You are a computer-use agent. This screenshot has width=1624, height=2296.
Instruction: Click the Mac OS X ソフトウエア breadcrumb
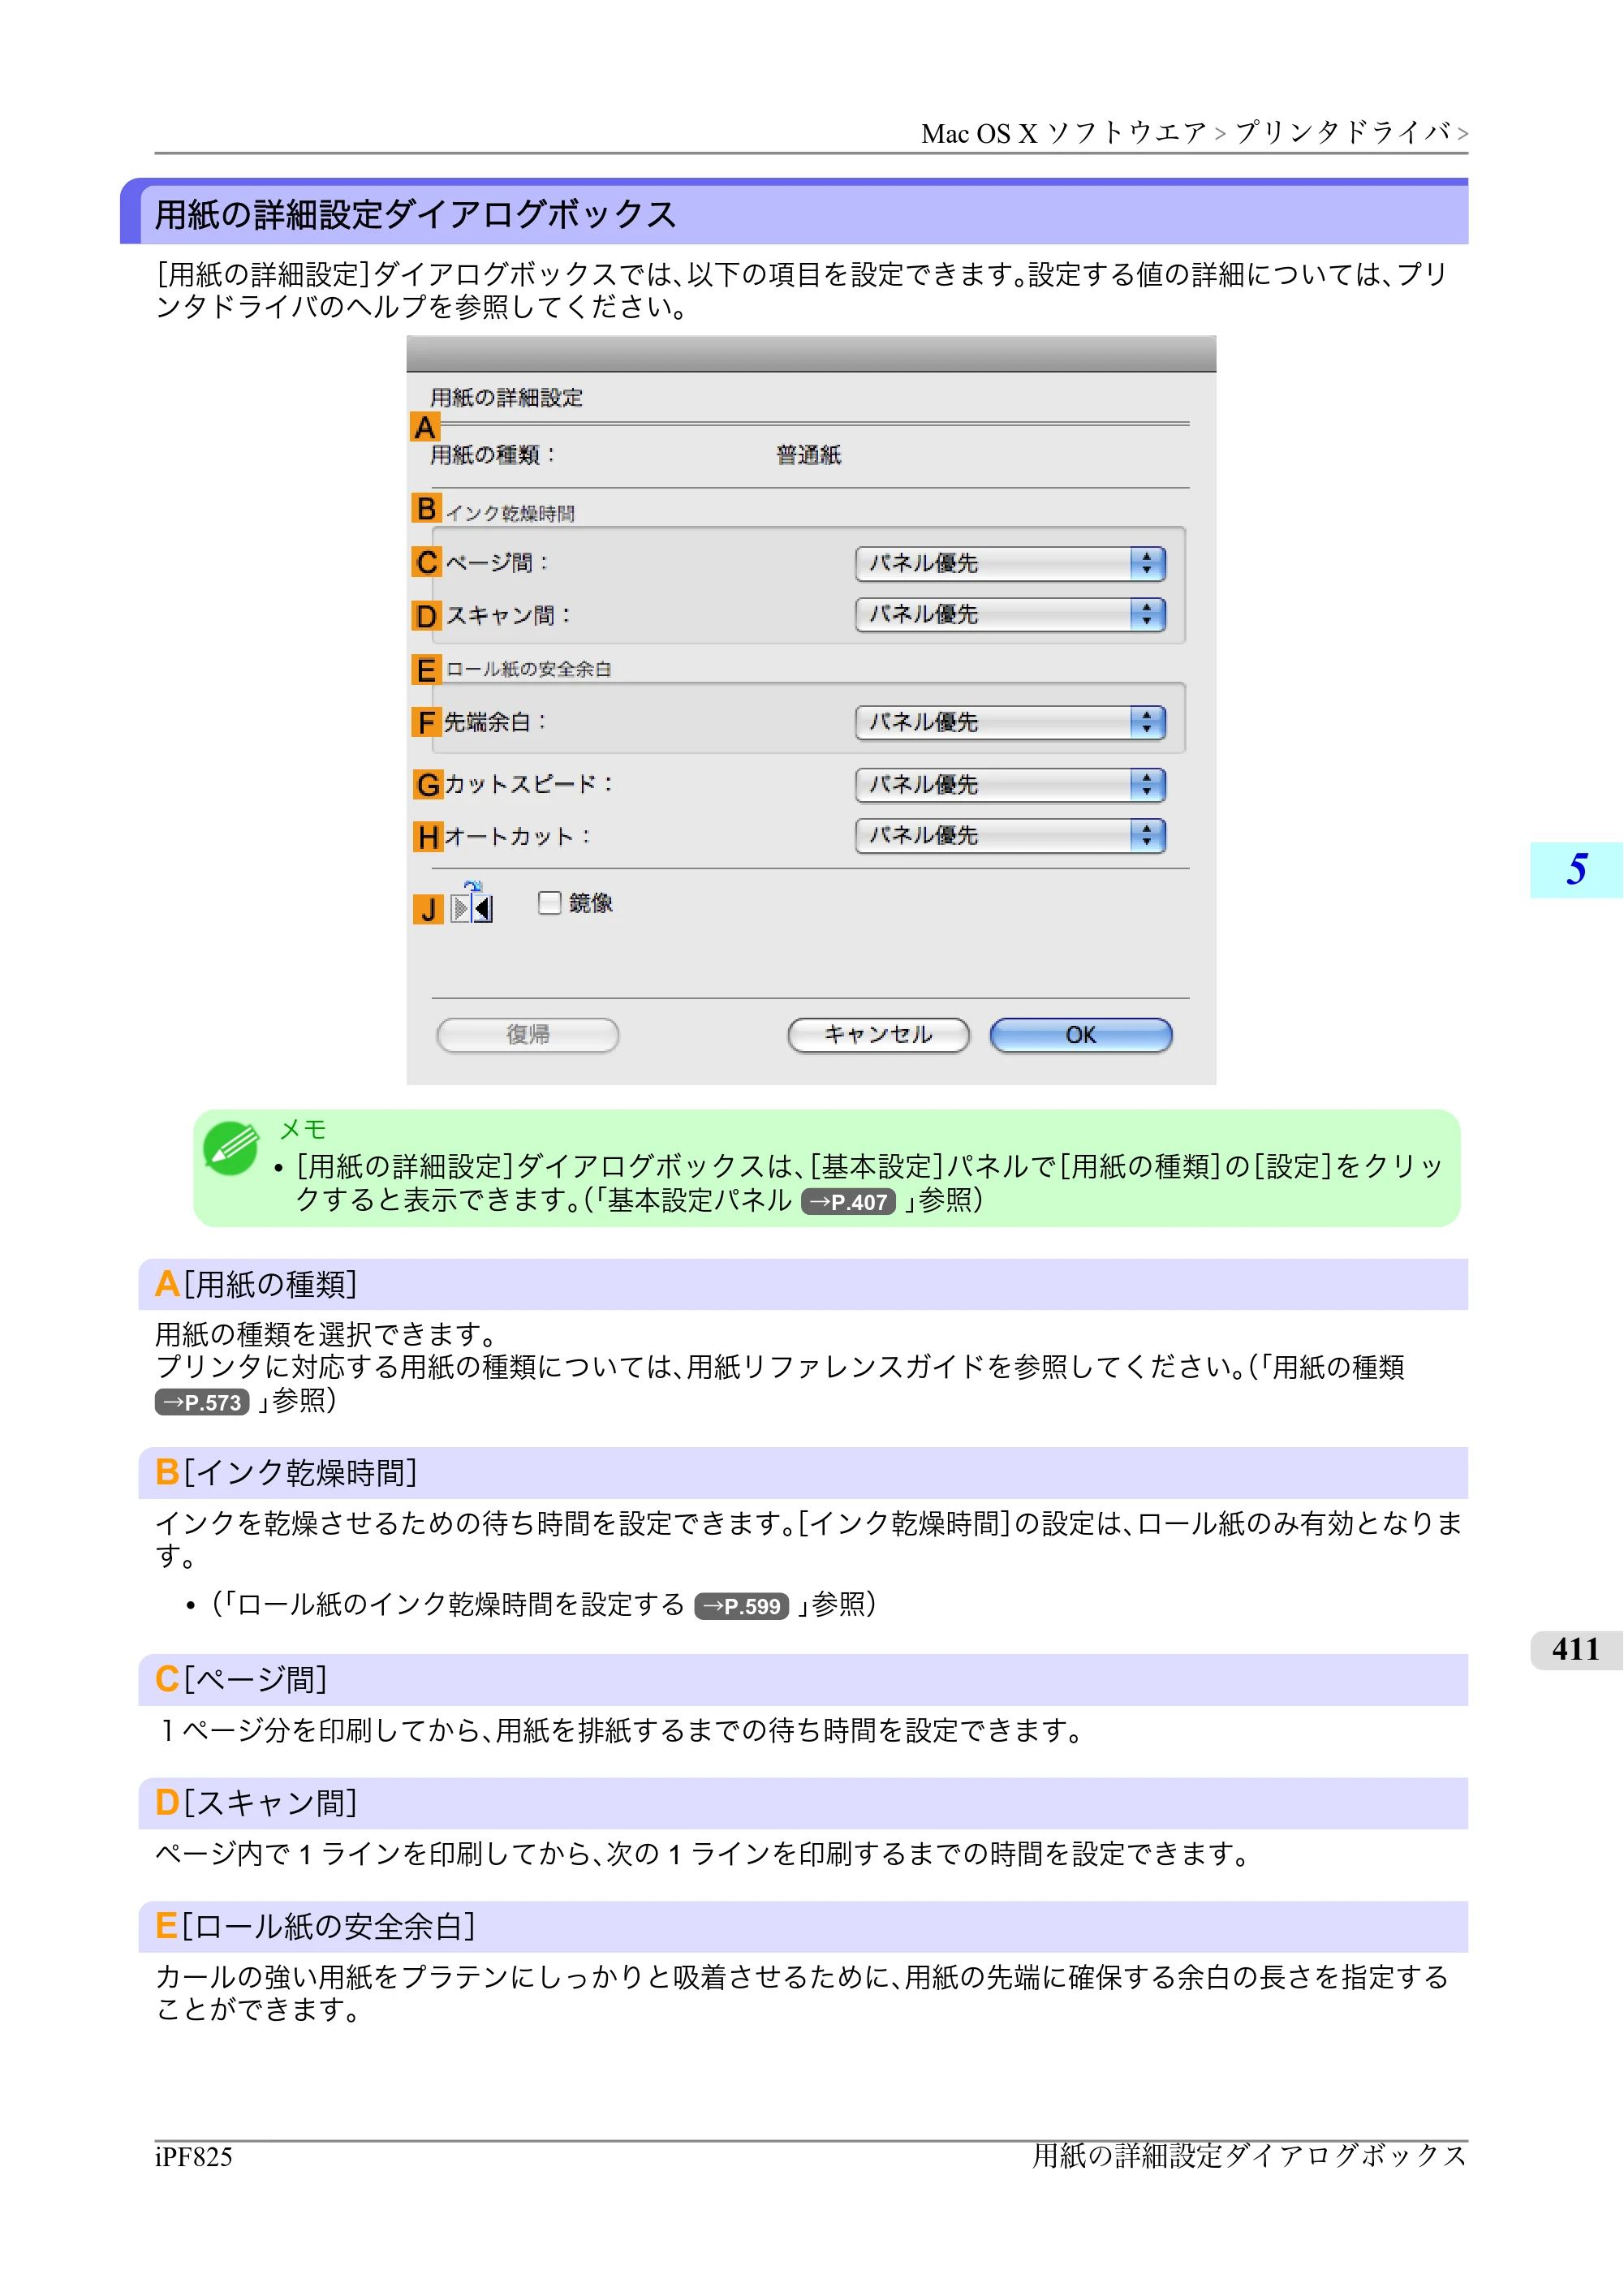[1064, 133]
